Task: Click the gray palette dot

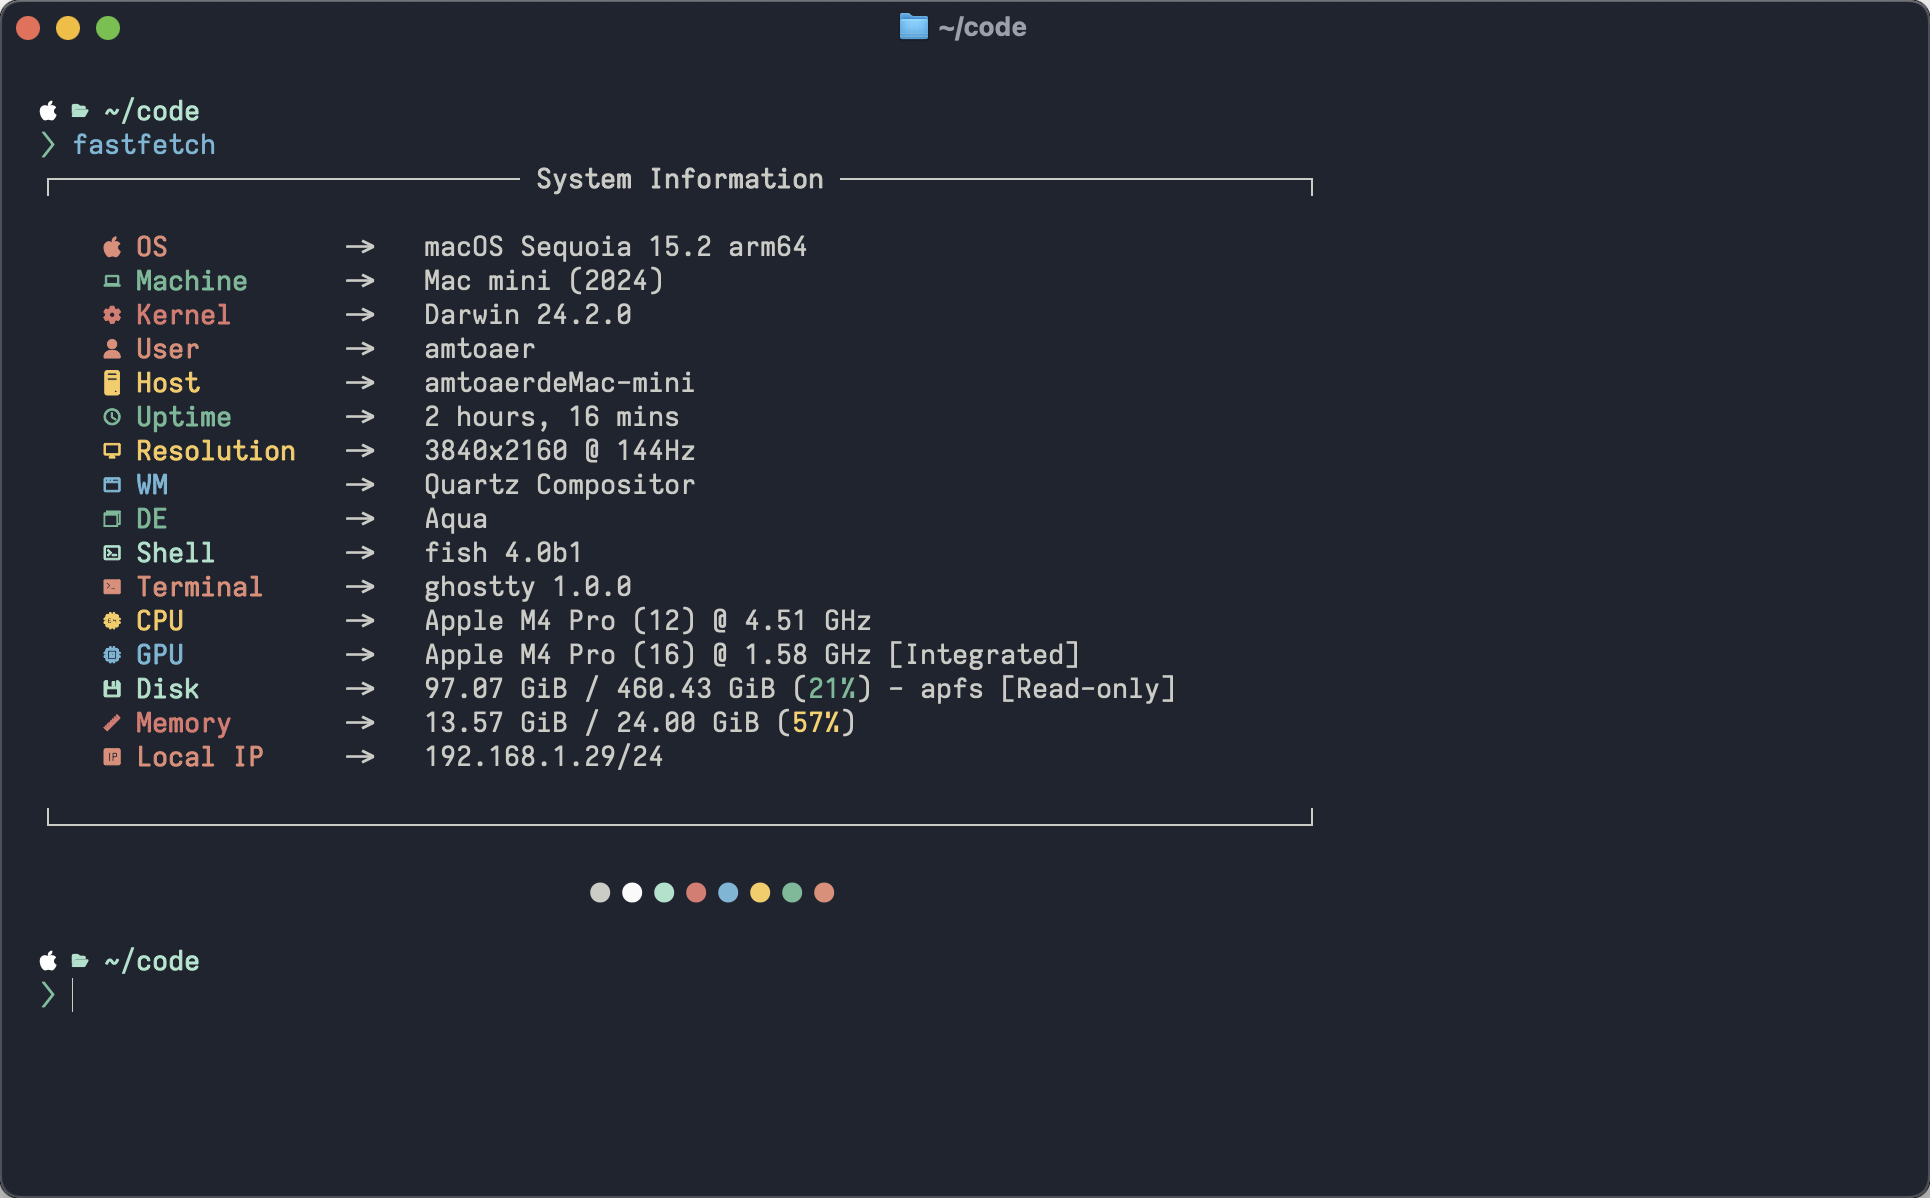Action: pyautogui.click(x=600, y=893)
